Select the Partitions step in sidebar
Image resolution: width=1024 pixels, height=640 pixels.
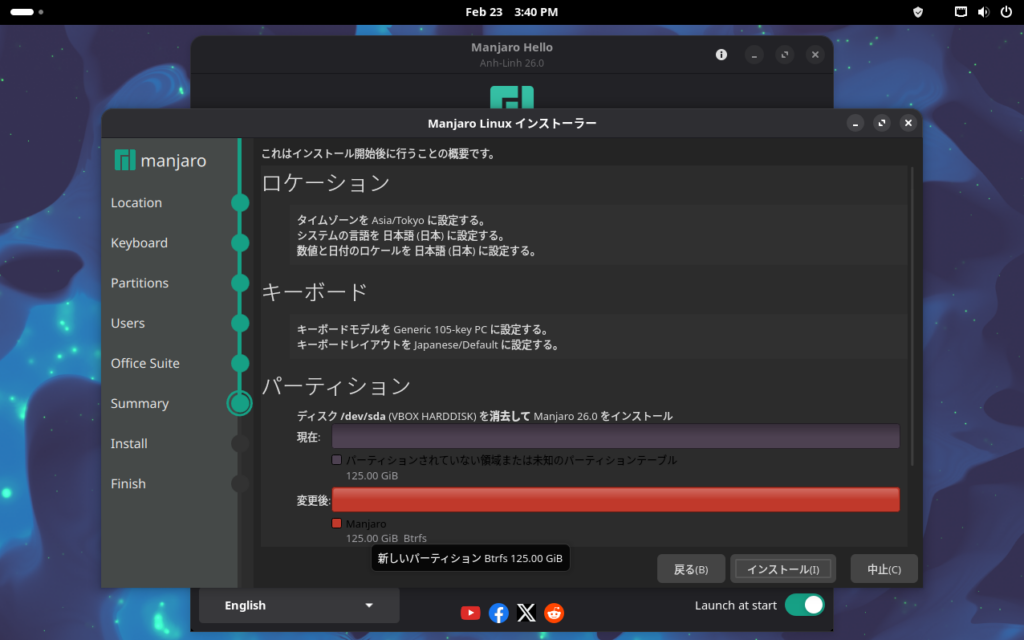click(x=140, y=283)
